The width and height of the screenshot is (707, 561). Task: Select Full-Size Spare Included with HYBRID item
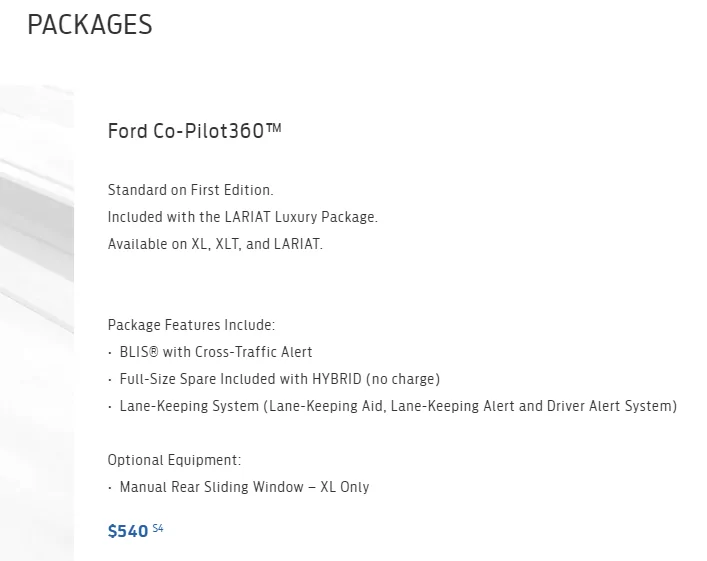point(280,379)
